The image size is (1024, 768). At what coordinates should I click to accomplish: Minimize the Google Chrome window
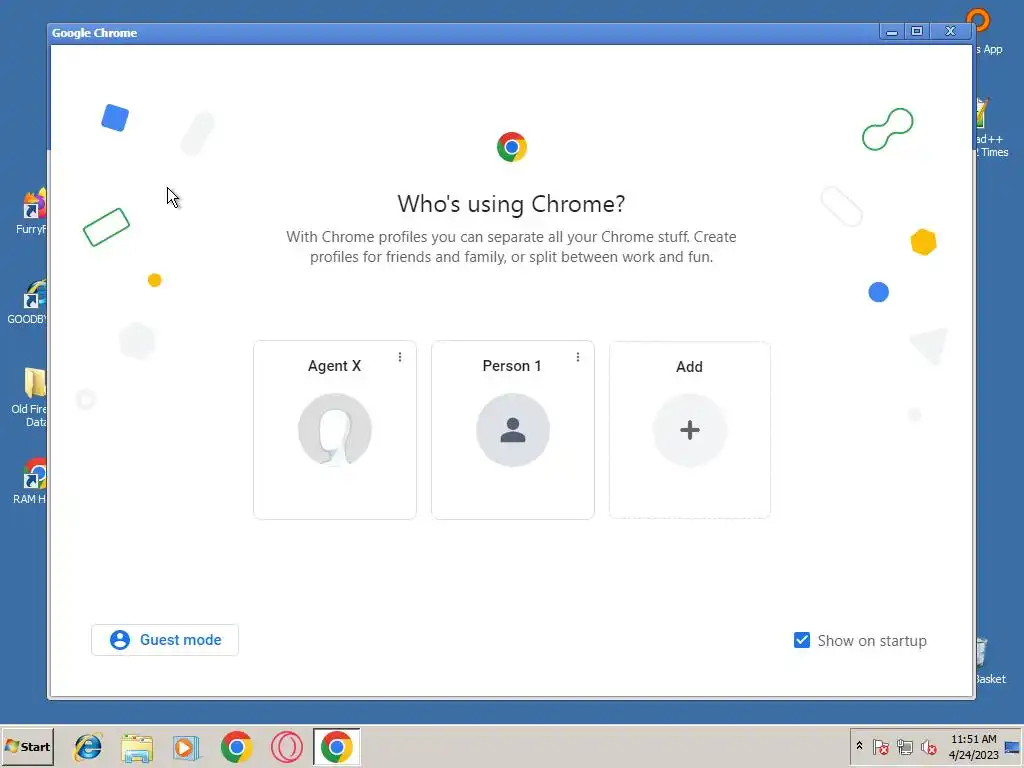point(891,32)
